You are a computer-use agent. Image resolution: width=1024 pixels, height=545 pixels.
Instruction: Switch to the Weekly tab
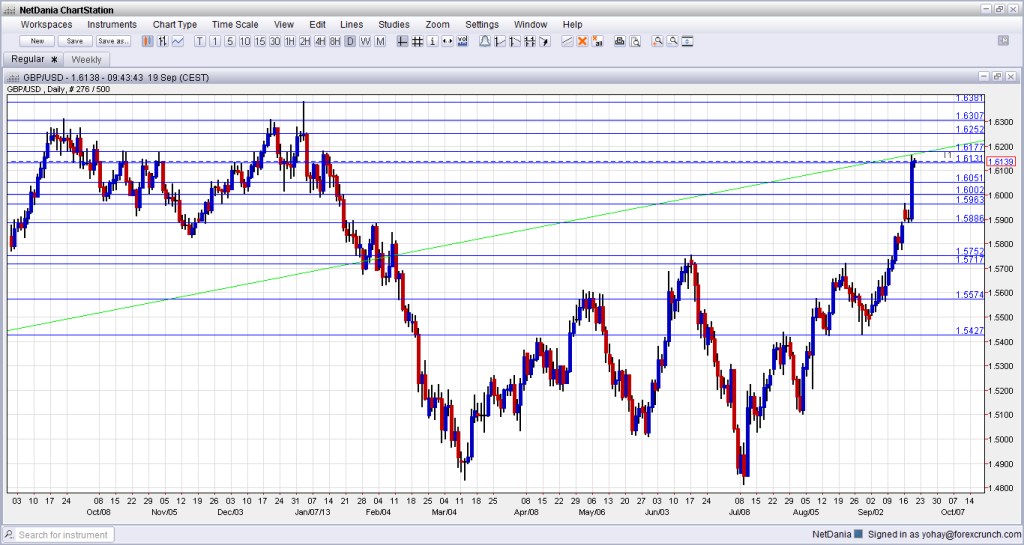87,60
